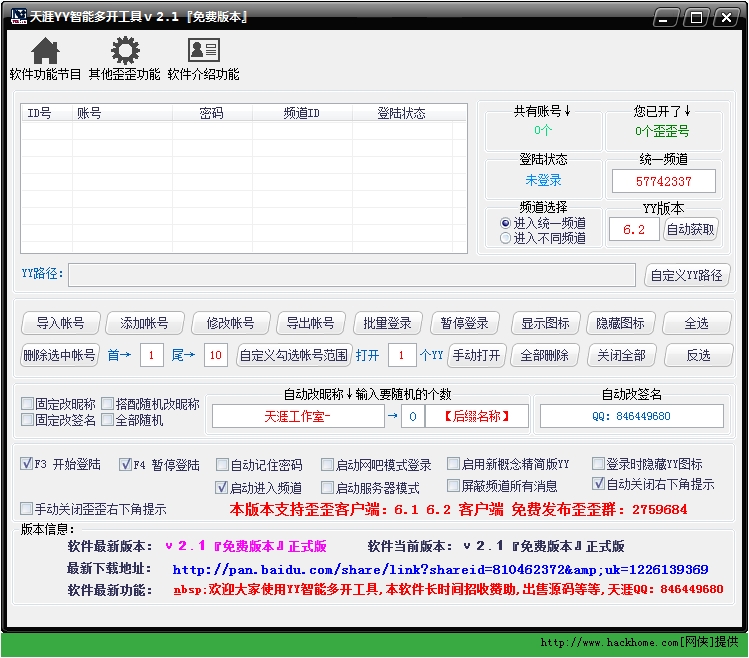Click the app icon in title bar
Image resolution: width=749 pixels, height=658 pixels.
pos(17,17)
